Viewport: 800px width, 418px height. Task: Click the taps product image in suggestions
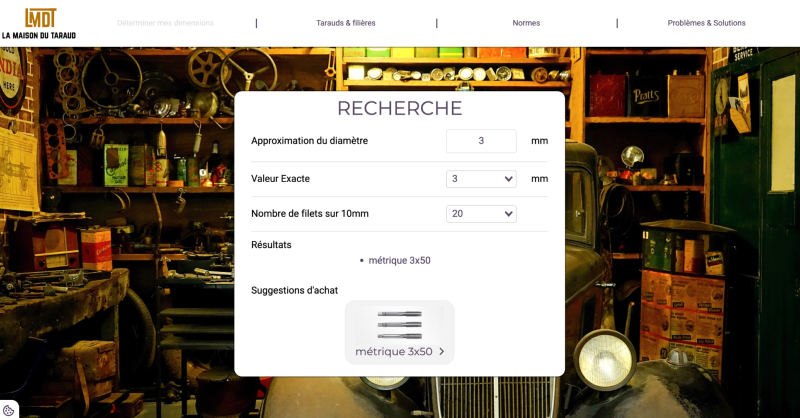[399, 325]
